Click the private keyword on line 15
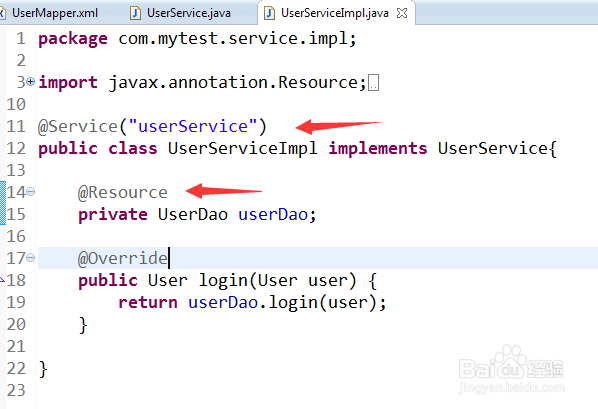 (113, 214)
